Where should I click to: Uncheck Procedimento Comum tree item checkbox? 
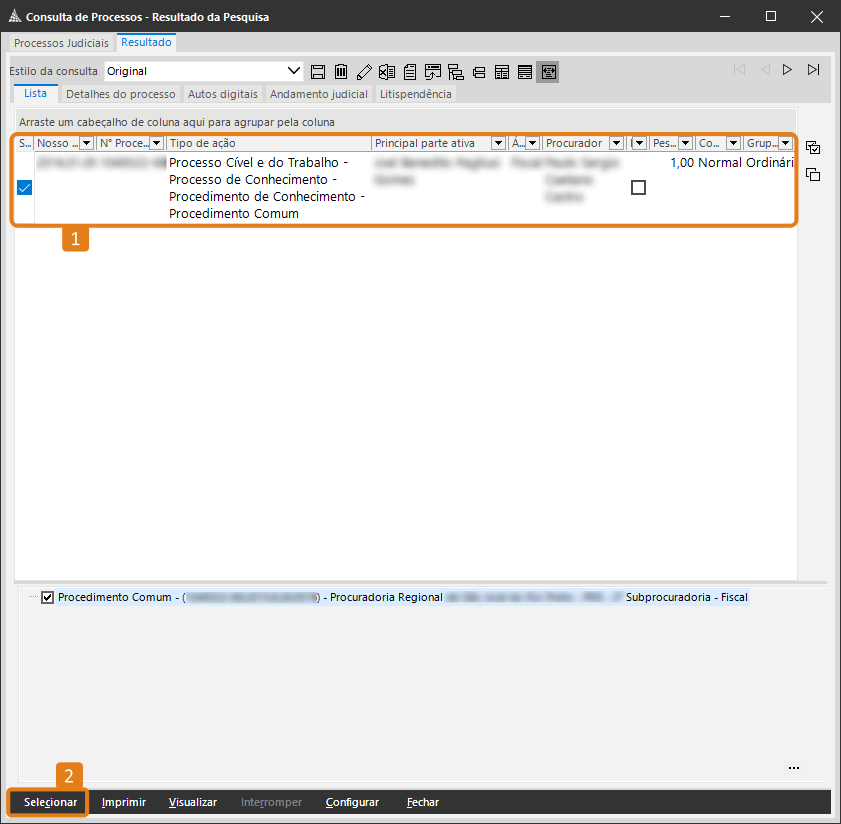click(47, 598)
